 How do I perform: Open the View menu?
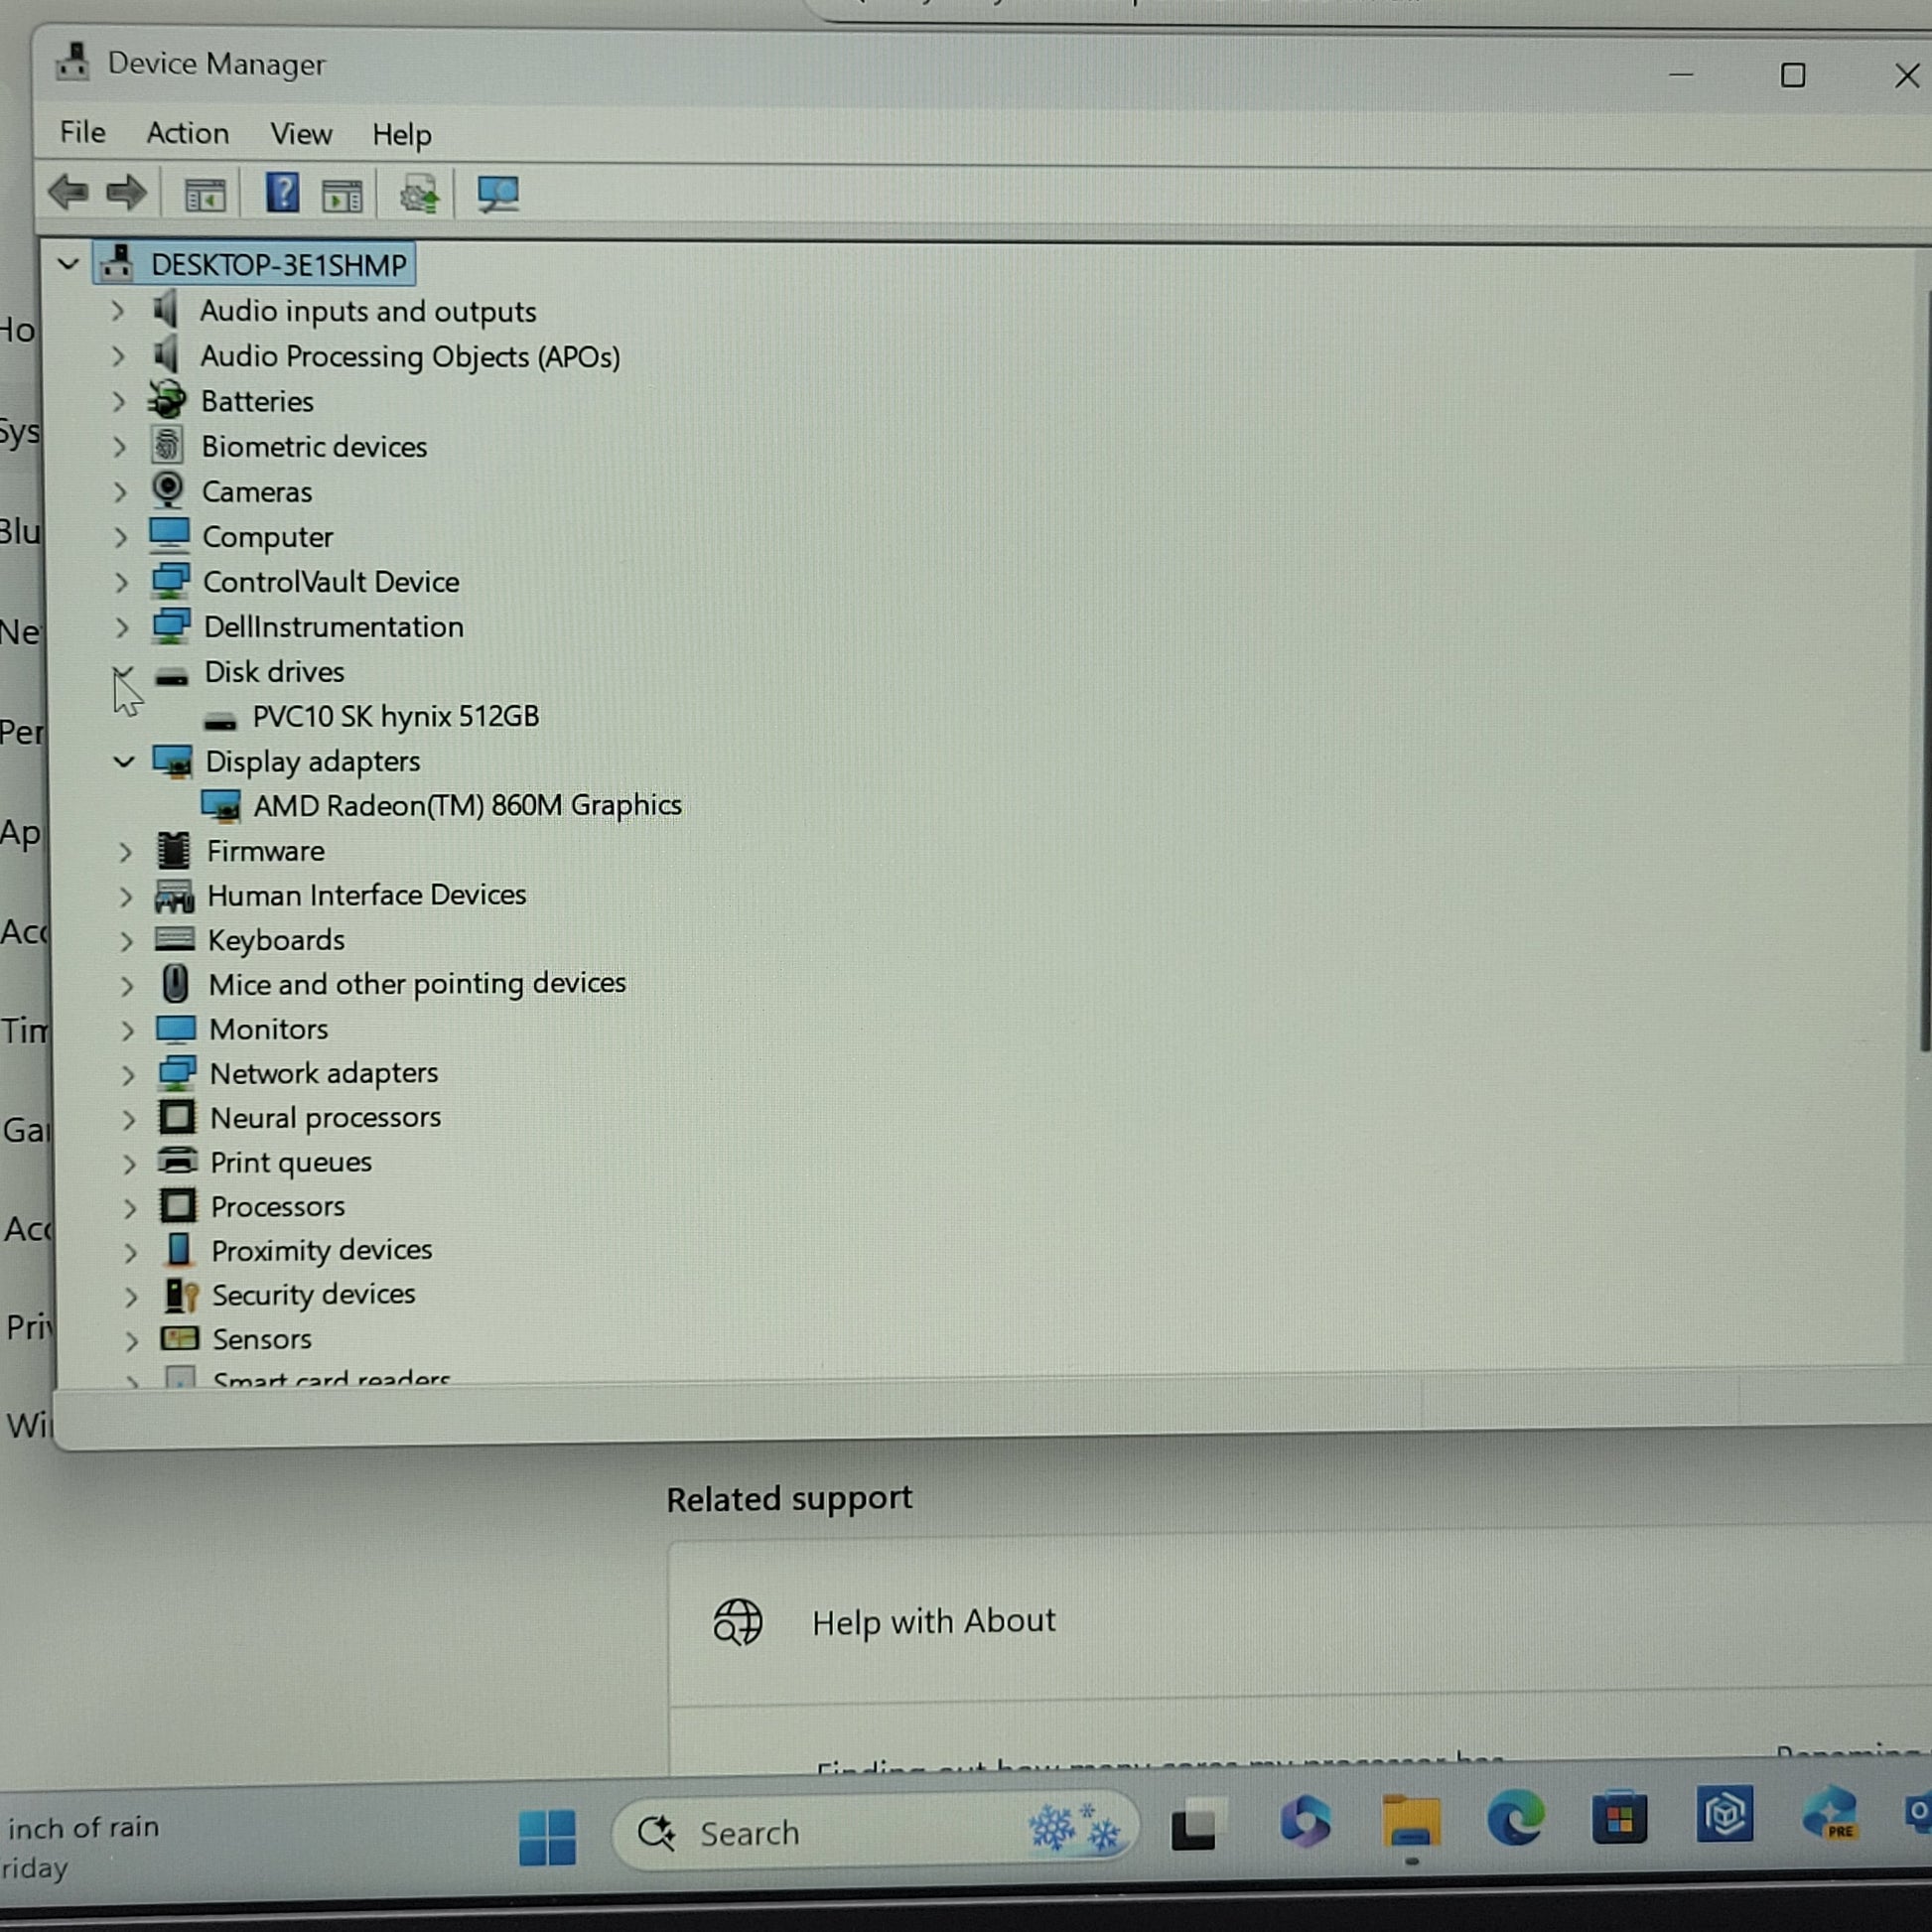300,134
